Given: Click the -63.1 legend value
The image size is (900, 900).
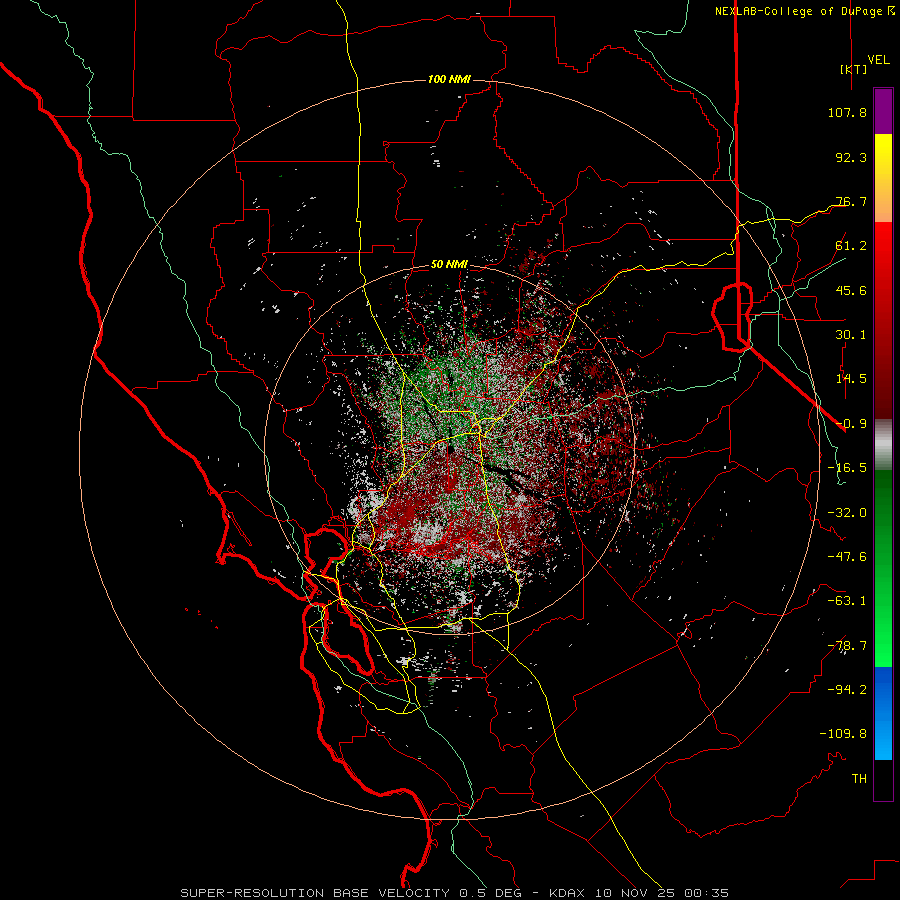Looking at the screenshot, I should pyautogui.click(x=847, y=601).
